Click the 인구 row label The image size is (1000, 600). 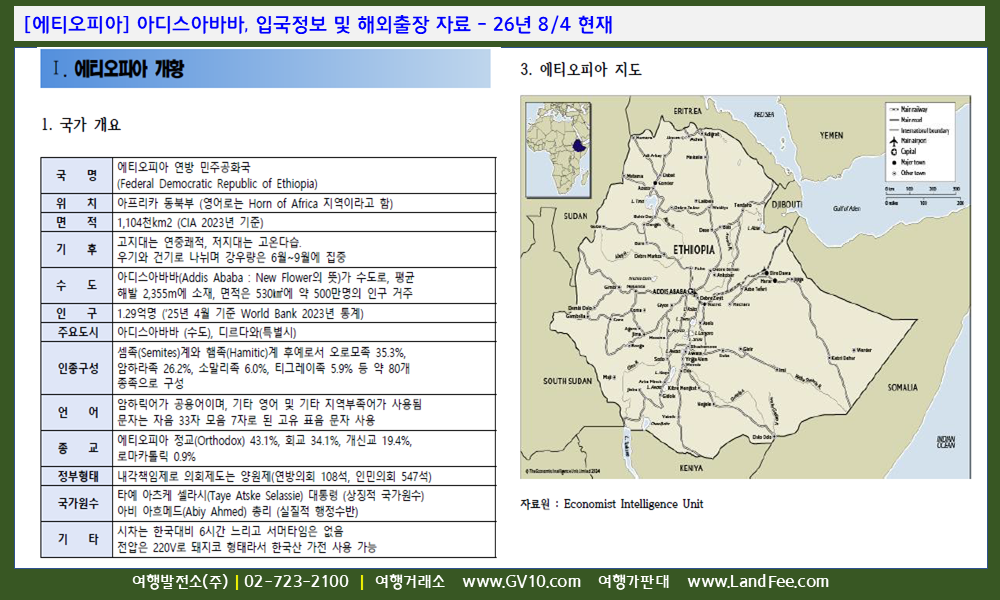(x=77, y=313)
